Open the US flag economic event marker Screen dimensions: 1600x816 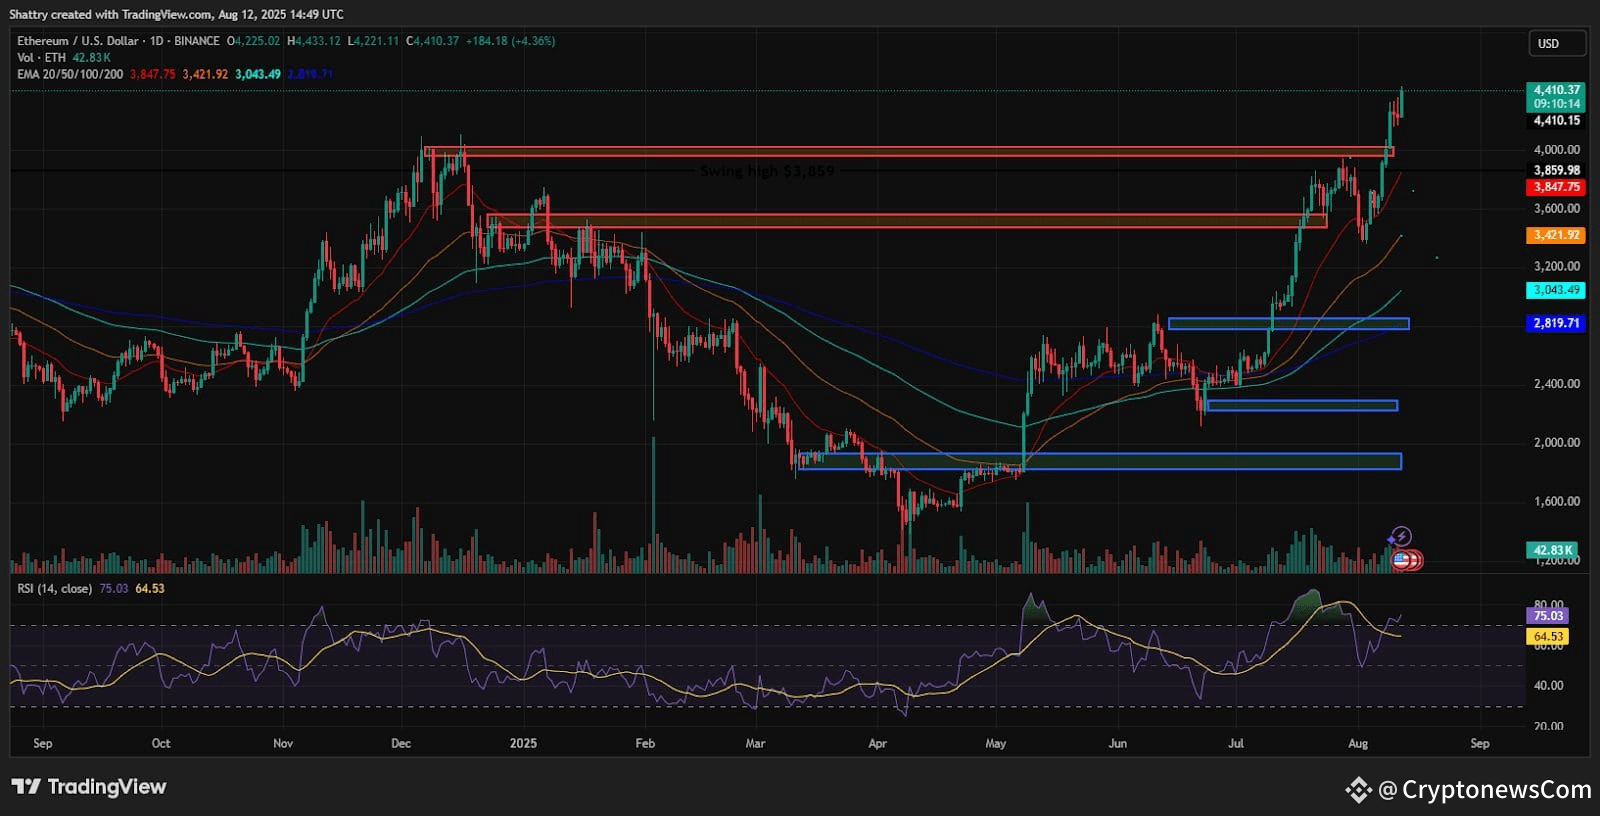1402,560
